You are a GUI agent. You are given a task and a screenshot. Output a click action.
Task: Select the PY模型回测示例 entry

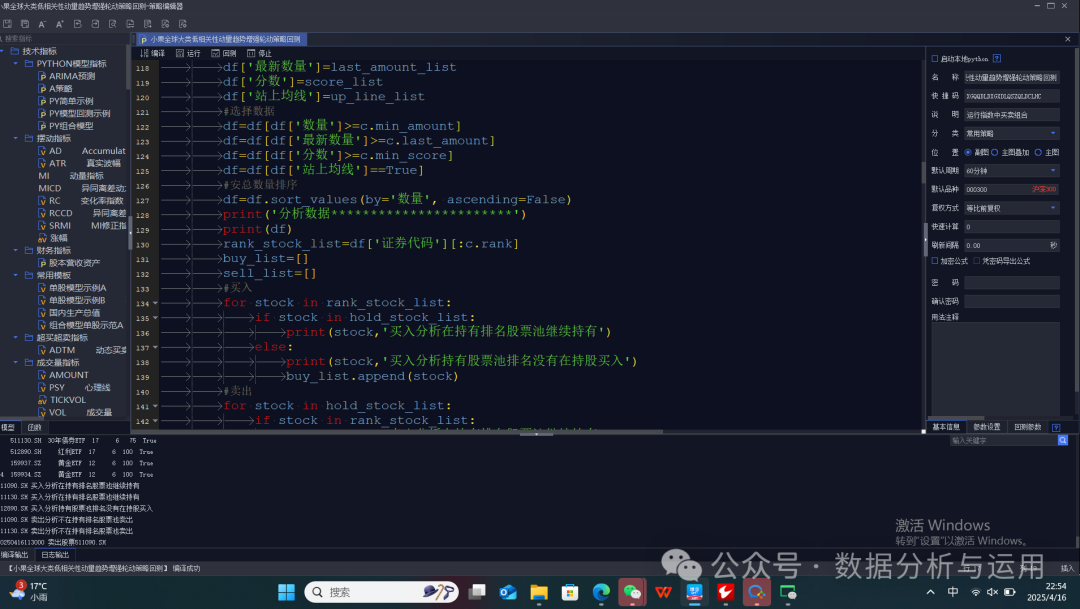click(74, 114)
